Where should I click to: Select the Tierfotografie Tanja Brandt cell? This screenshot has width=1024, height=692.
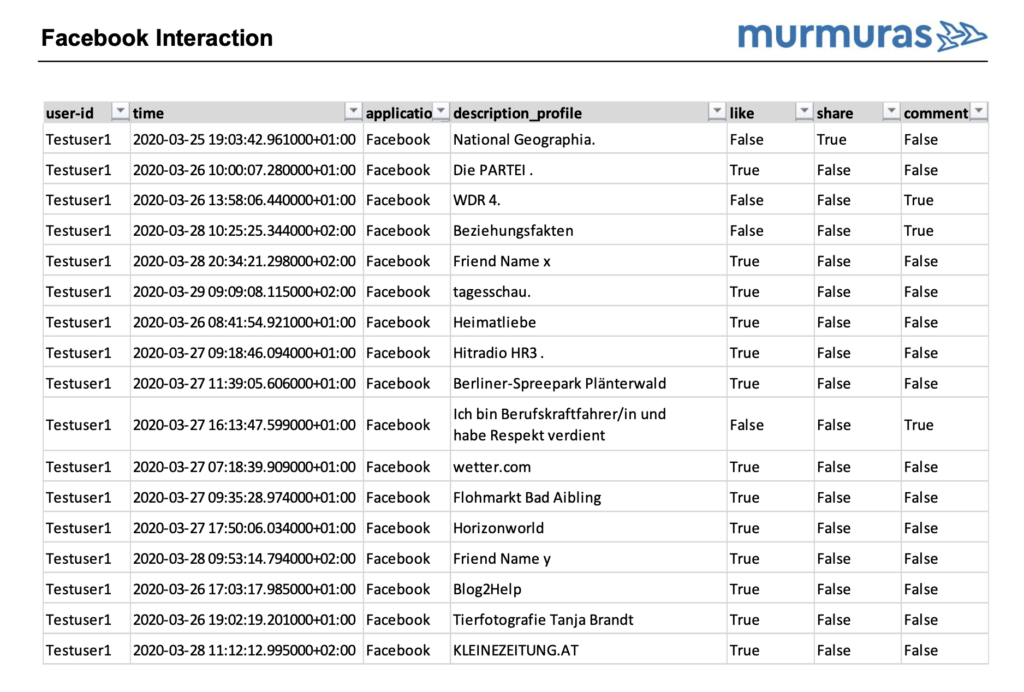[543, 620]
